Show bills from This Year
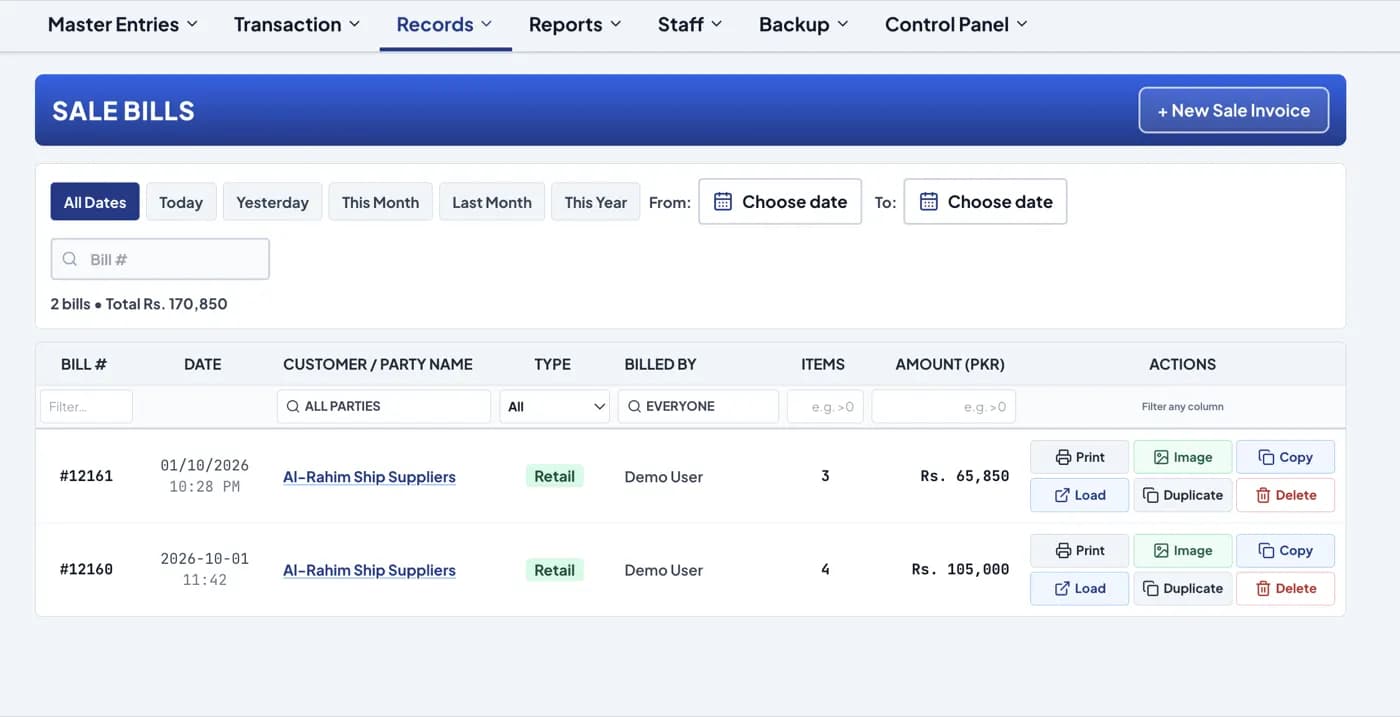 (596, 202)
